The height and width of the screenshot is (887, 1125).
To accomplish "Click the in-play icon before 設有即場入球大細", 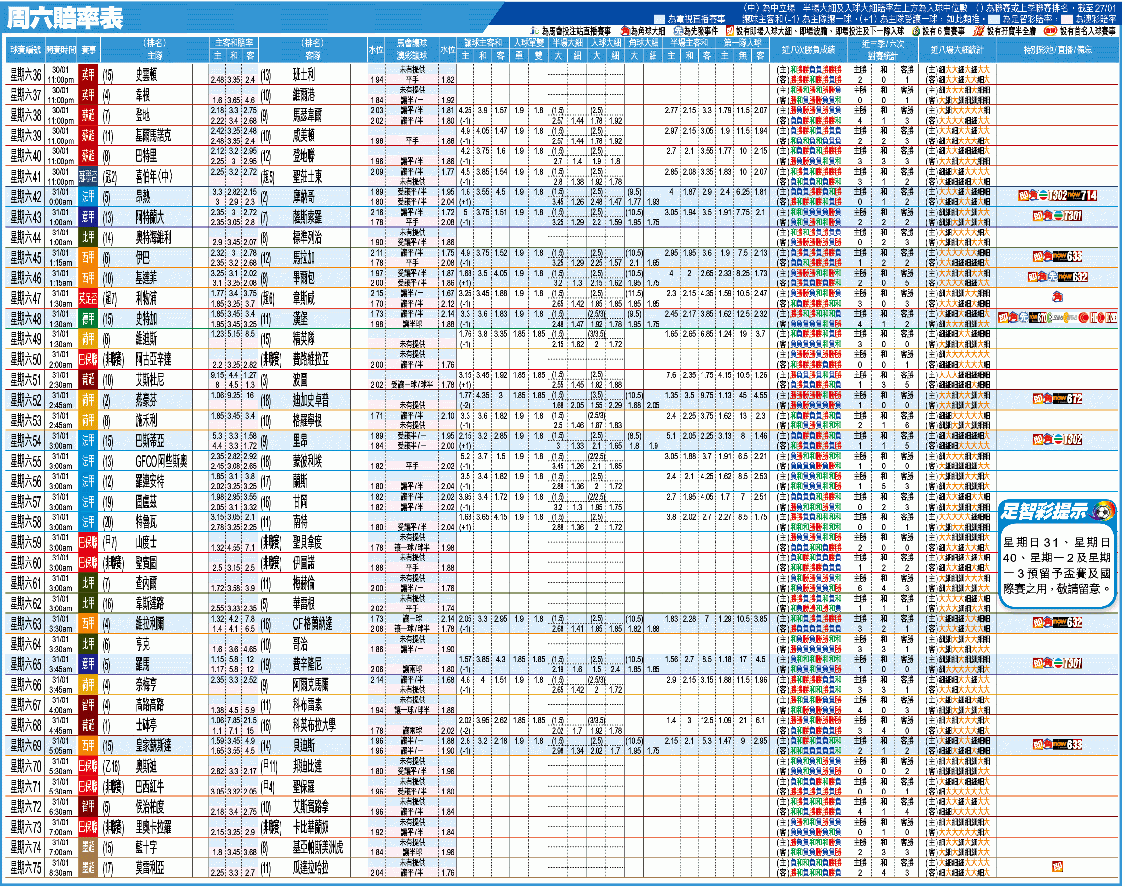I will [x=730, y=31].
